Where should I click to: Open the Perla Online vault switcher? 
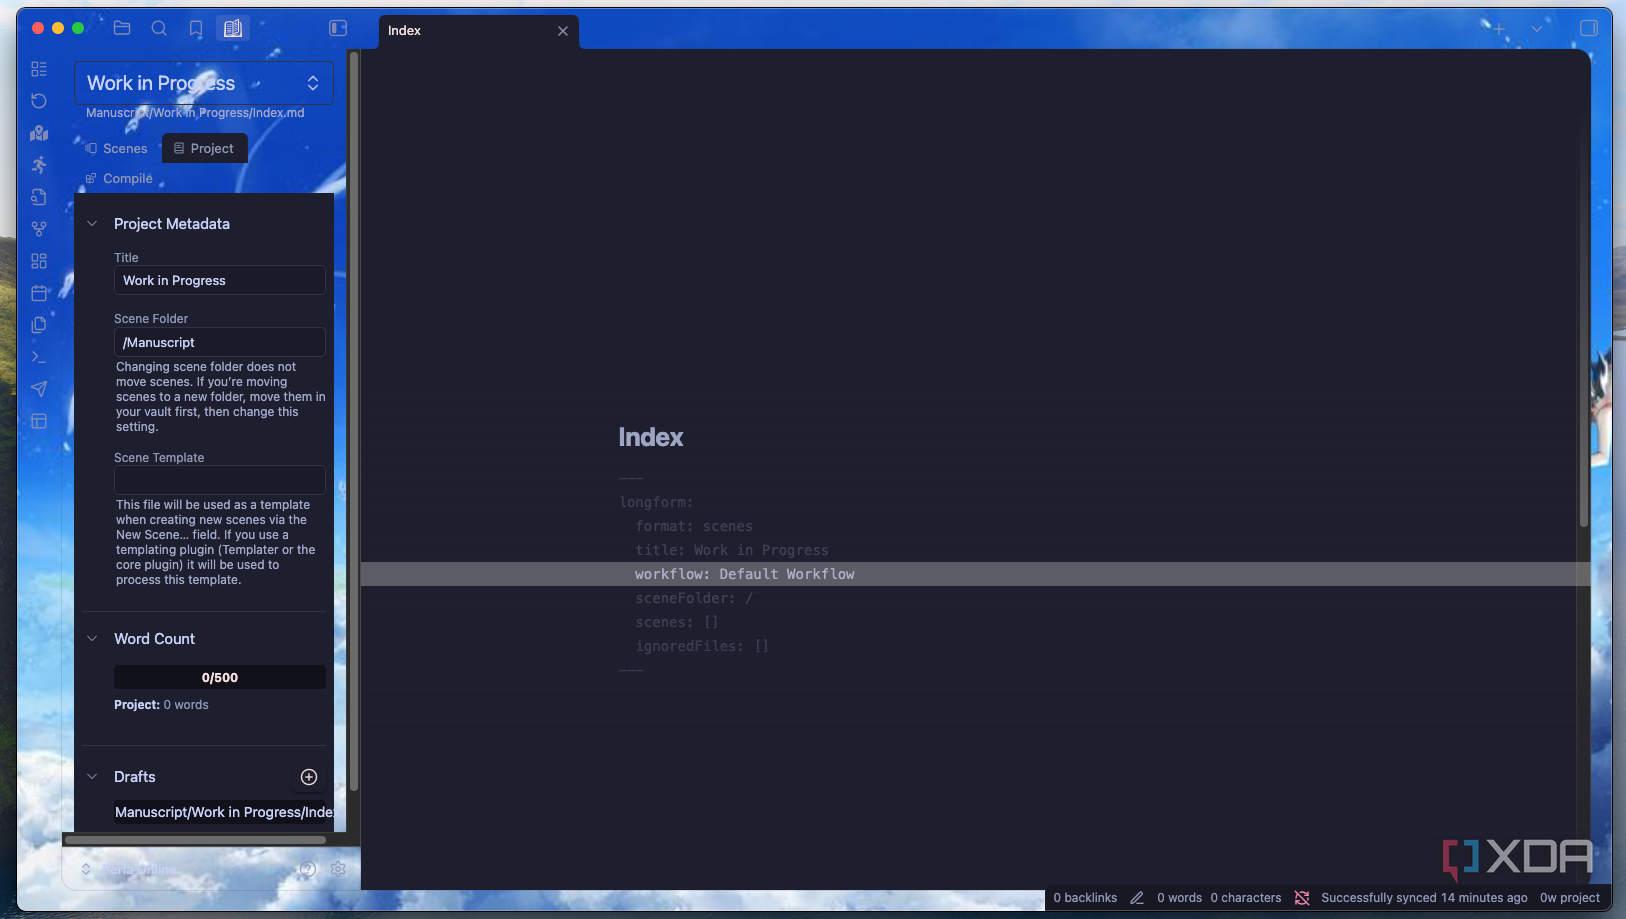[130, 869]
